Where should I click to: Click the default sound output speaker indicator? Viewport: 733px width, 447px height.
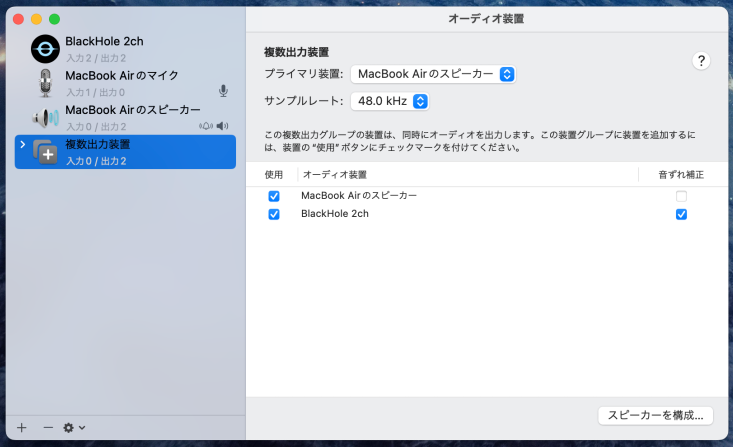pyautogui.click(x=223, y=126)
